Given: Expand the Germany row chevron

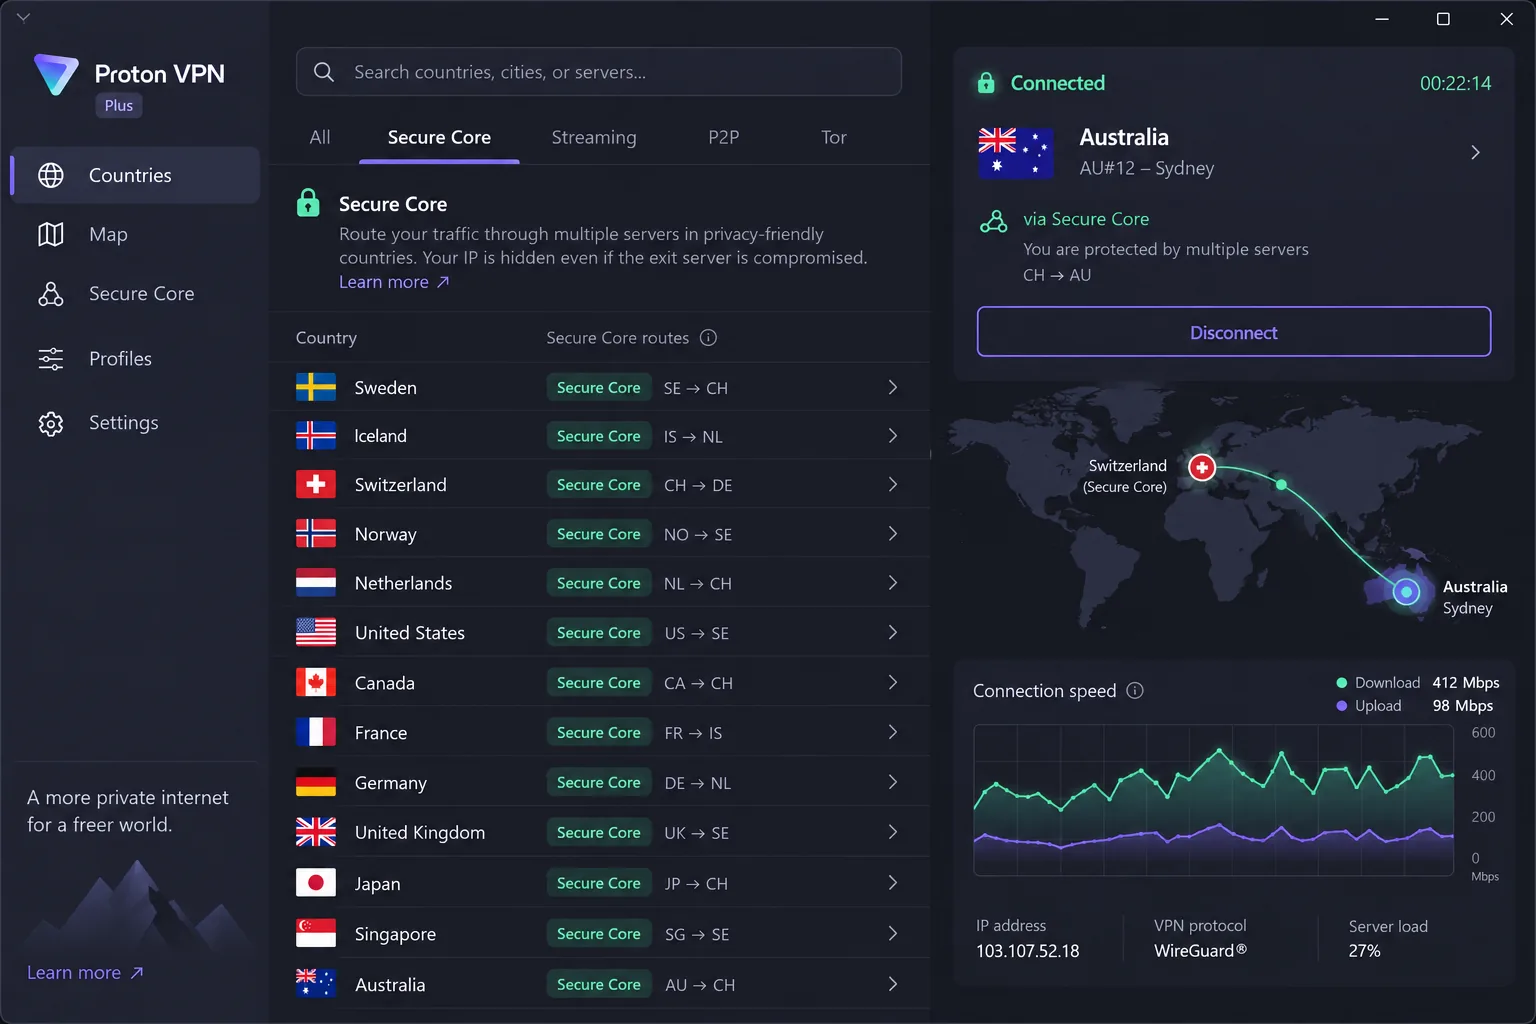Looking at the screenshot, I should [893, 782].
